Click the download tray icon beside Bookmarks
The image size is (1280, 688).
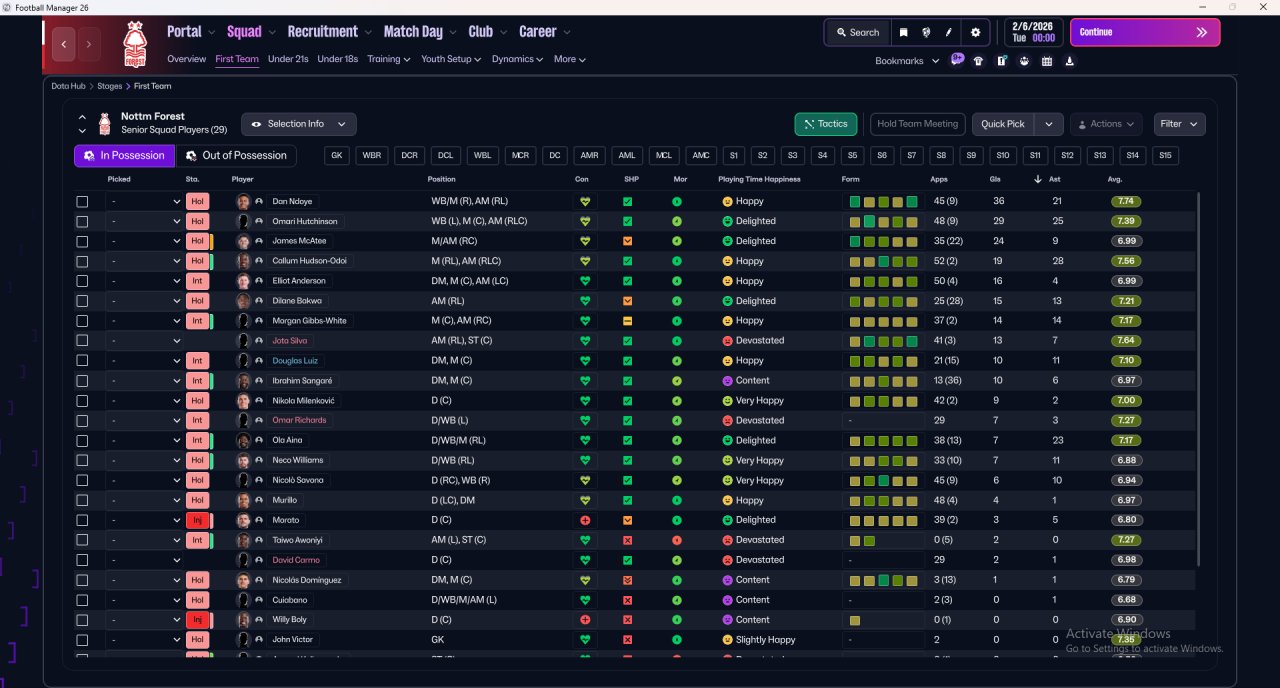coord(1070,61)
